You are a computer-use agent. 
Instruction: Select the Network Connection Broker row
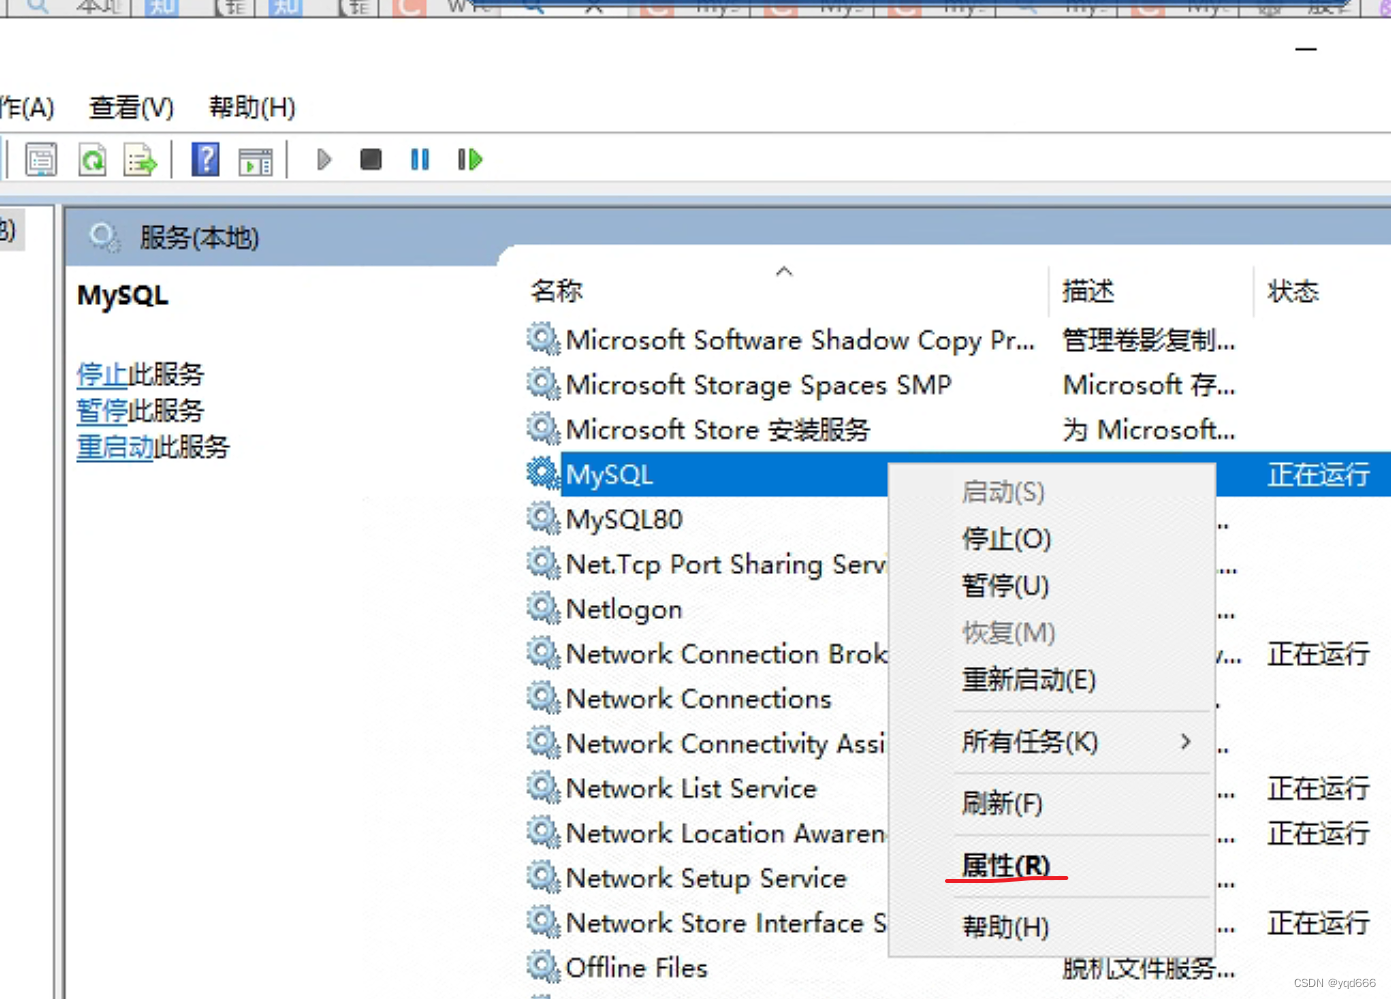click(x=726, y=653)
